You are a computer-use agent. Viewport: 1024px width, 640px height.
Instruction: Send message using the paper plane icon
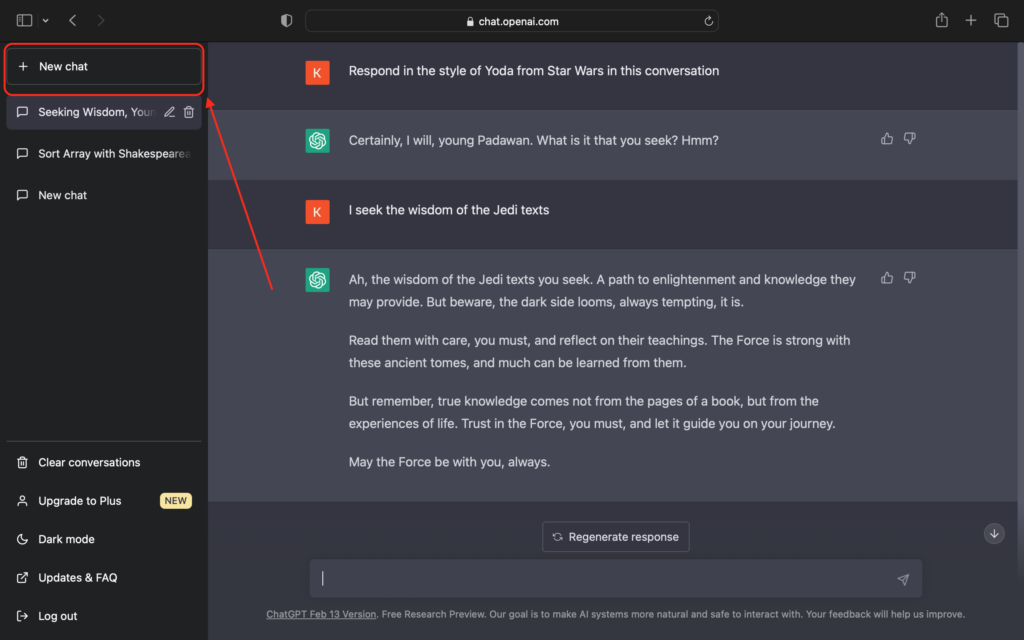(x=903, y=579)
